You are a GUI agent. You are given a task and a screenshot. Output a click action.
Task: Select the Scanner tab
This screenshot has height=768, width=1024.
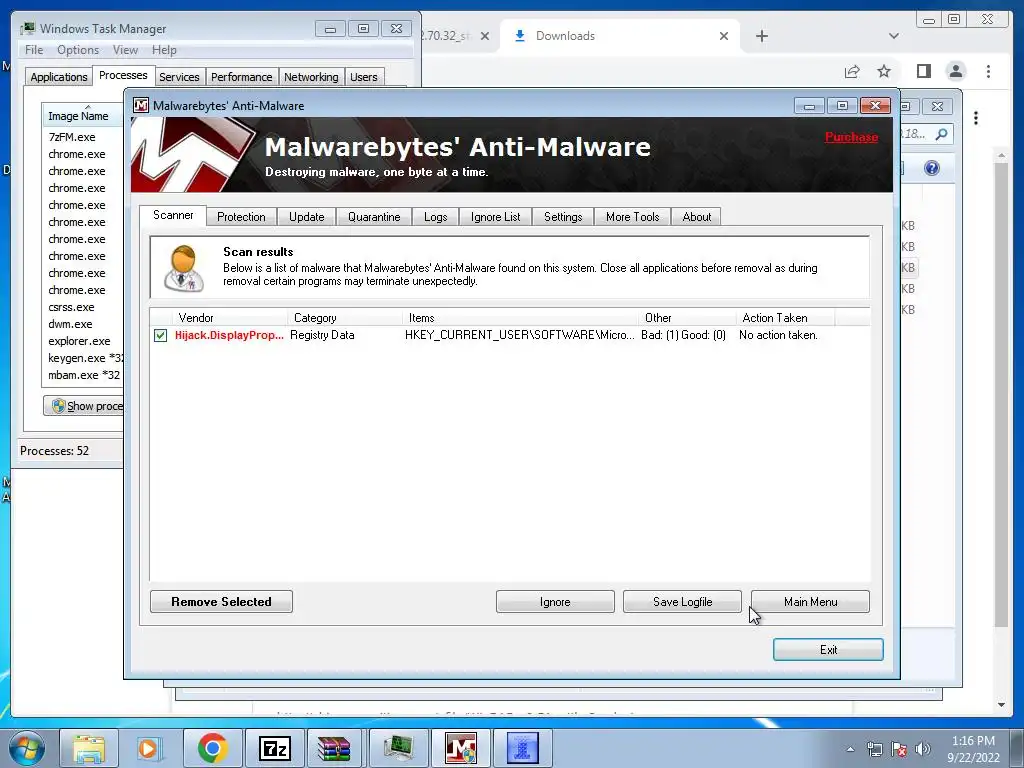[173, 215]
